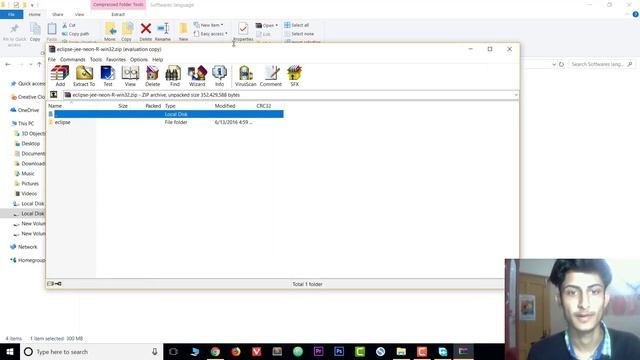The height and width of the screenshot is (360, 640).
Task: Click Explorer Home ribbon tab
Action: tap(35, 14)
